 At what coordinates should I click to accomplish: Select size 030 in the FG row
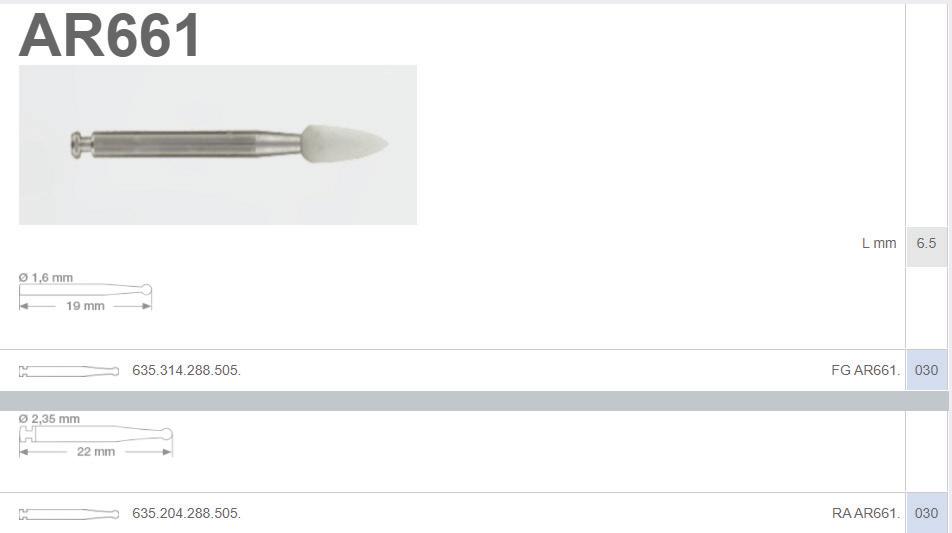point(926,370)
